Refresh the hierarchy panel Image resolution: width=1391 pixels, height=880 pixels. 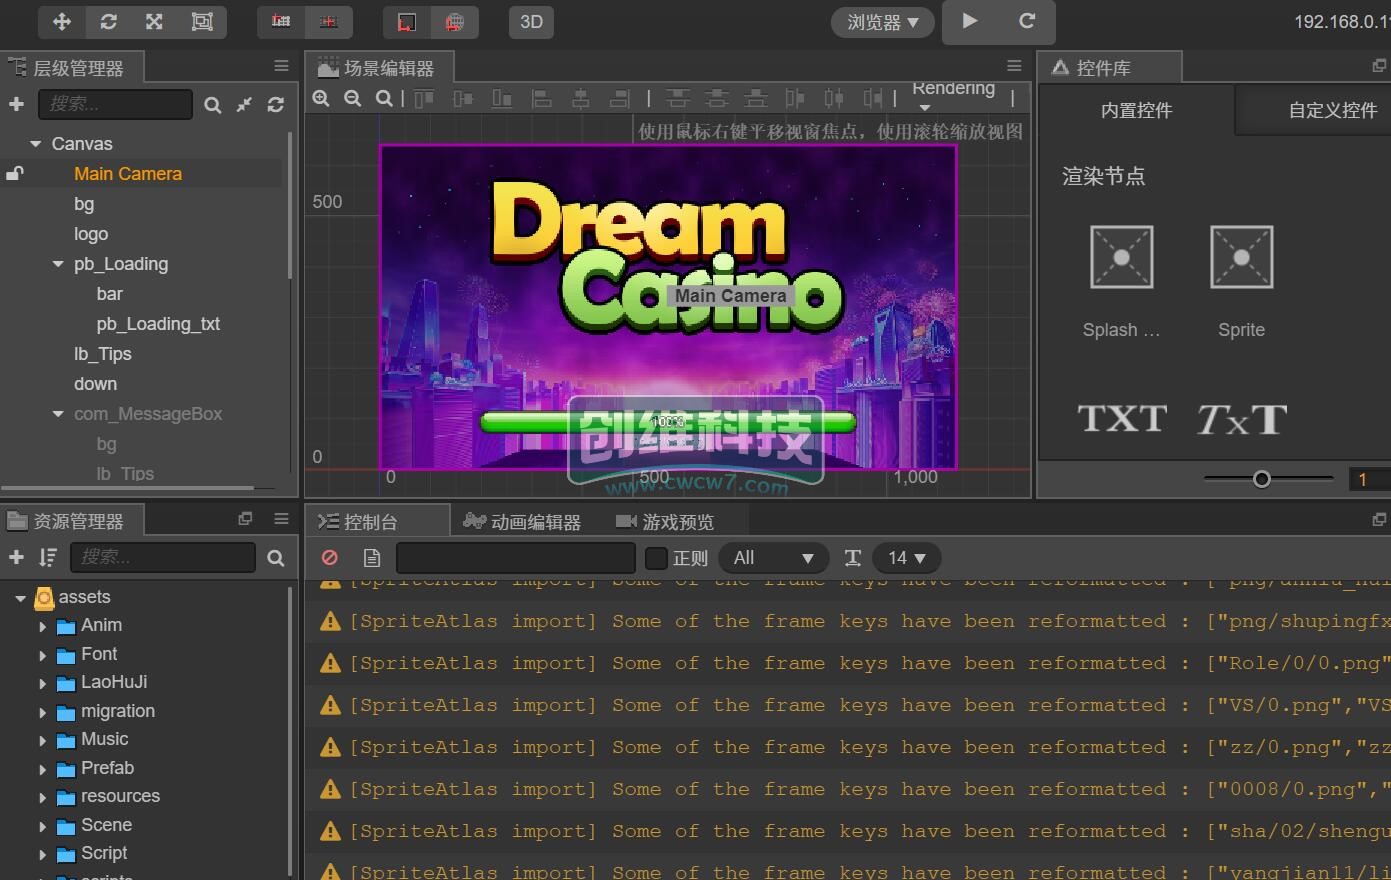point(276,104)
